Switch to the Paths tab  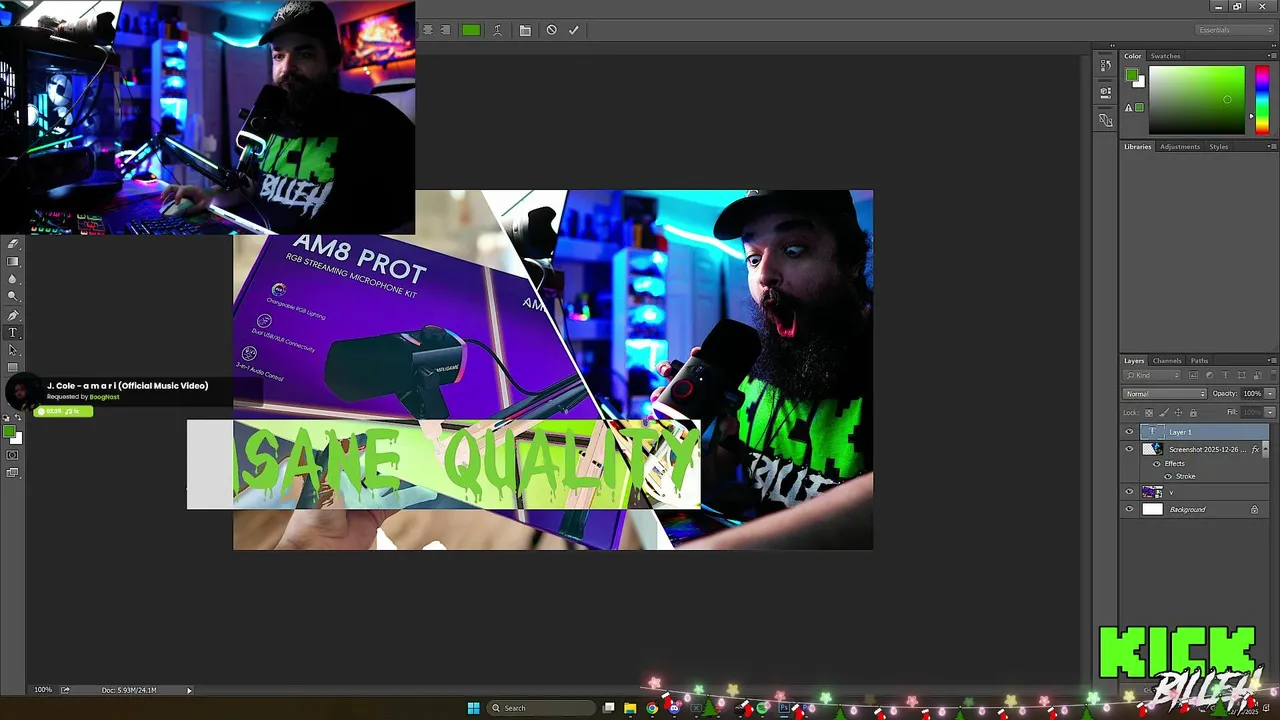pyautogui.click(x=1199, y=361)
